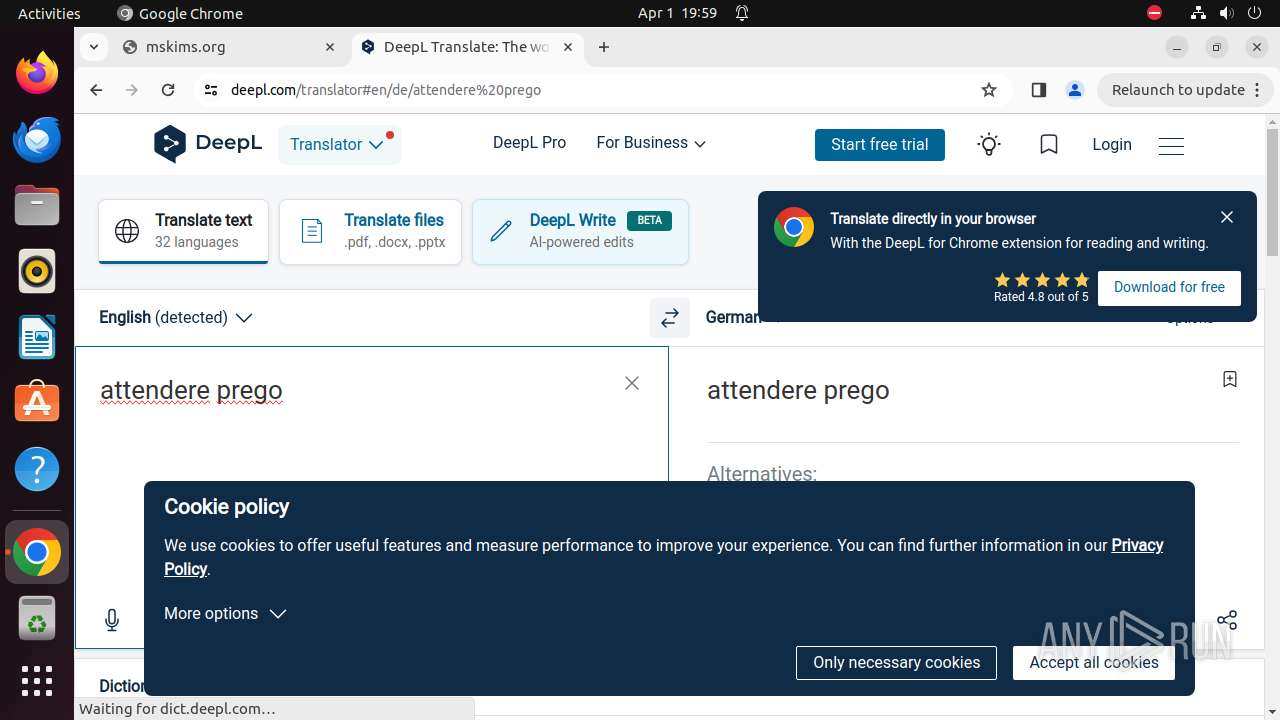Open LibreOffice Writer from dock
The width and height of the screenshot is (1280, 720).
coord(37,337)
